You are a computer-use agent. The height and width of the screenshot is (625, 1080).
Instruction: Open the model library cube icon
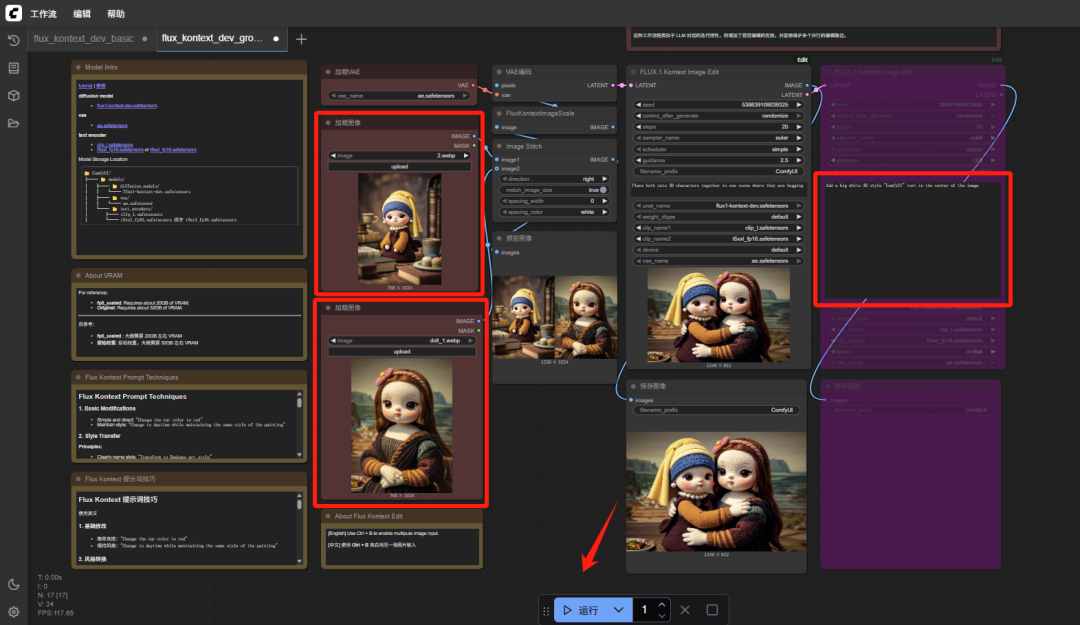point(14,96)
